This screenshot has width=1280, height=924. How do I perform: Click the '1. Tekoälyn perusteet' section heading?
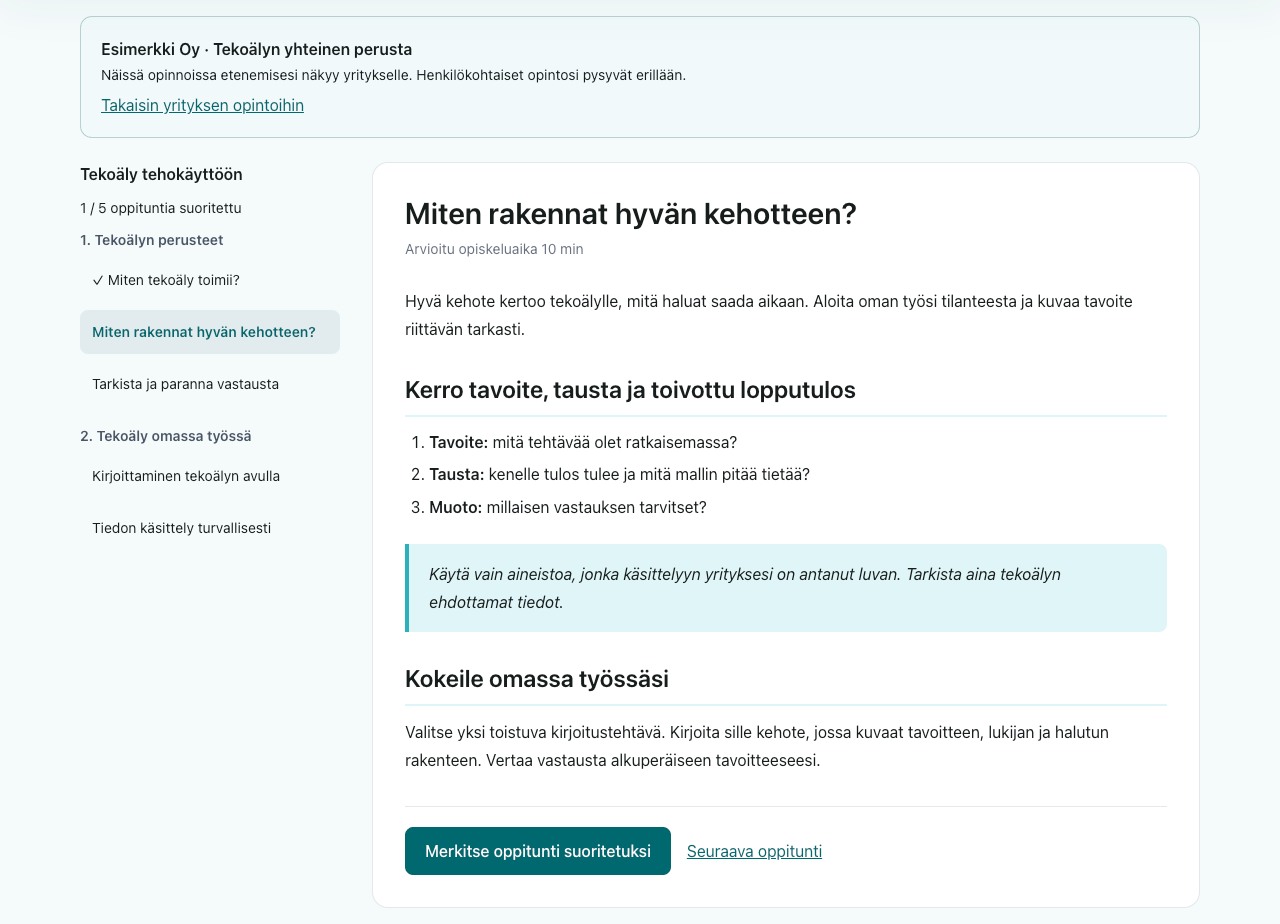tap(152, 240)
